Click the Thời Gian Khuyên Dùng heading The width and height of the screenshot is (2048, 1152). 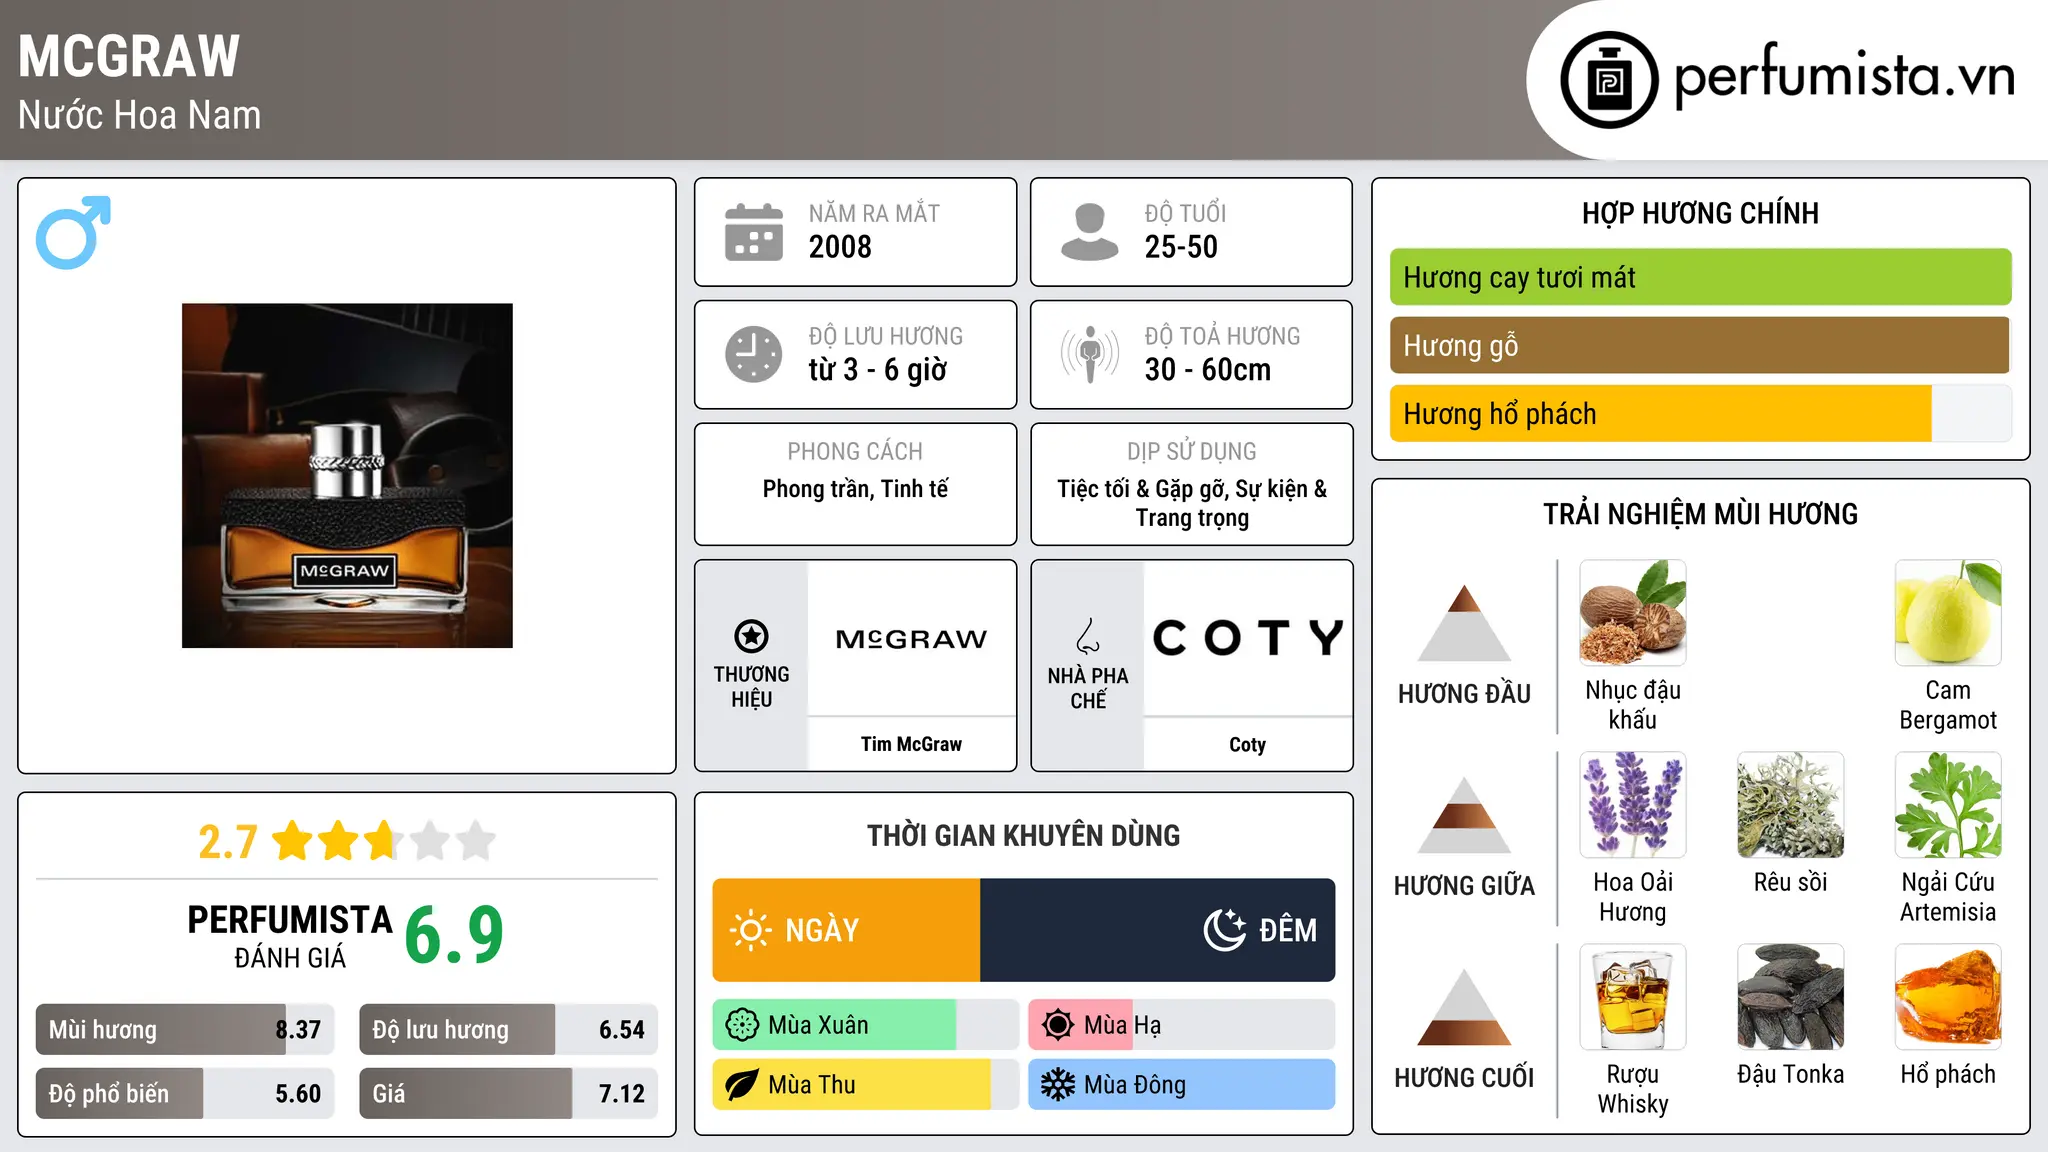pos(1024,836)
